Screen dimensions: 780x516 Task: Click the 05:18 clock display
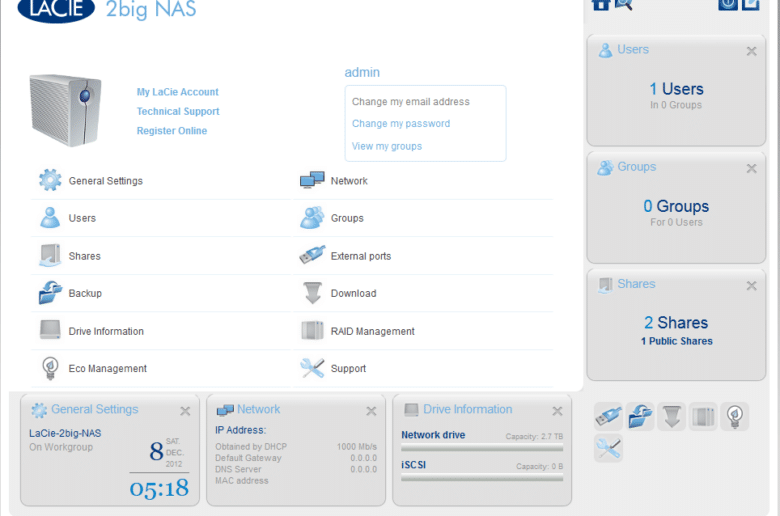click(159, 488)
